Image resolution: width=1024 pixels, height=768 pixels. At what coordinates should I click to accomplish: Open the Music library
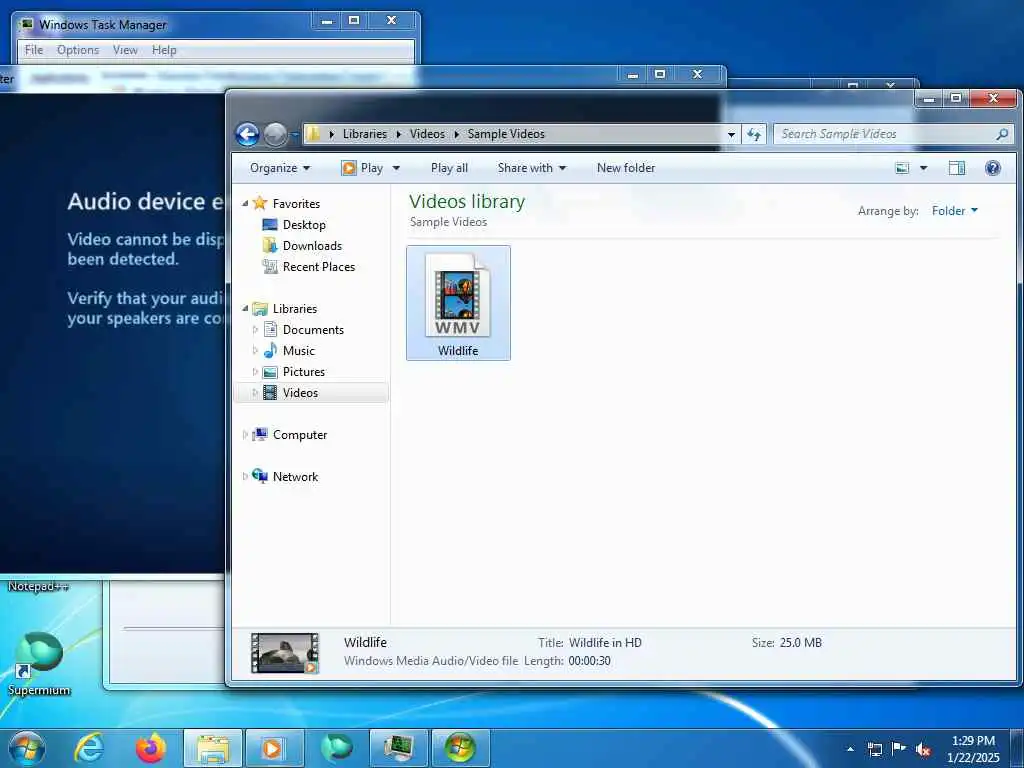[298, 351]
